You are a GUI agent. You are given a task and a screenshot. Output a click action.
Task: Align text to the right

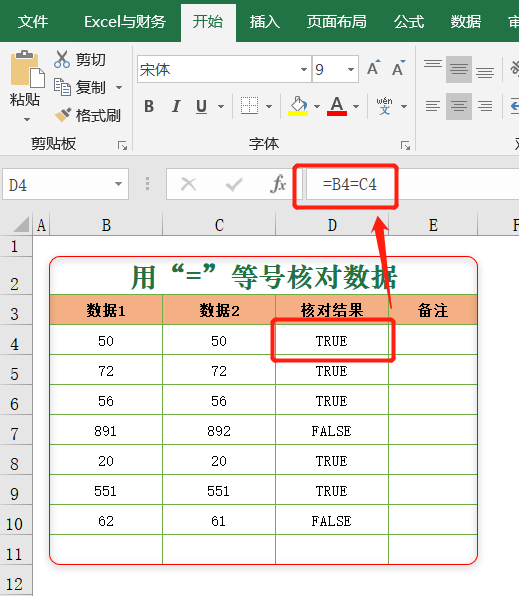(485, 106)
